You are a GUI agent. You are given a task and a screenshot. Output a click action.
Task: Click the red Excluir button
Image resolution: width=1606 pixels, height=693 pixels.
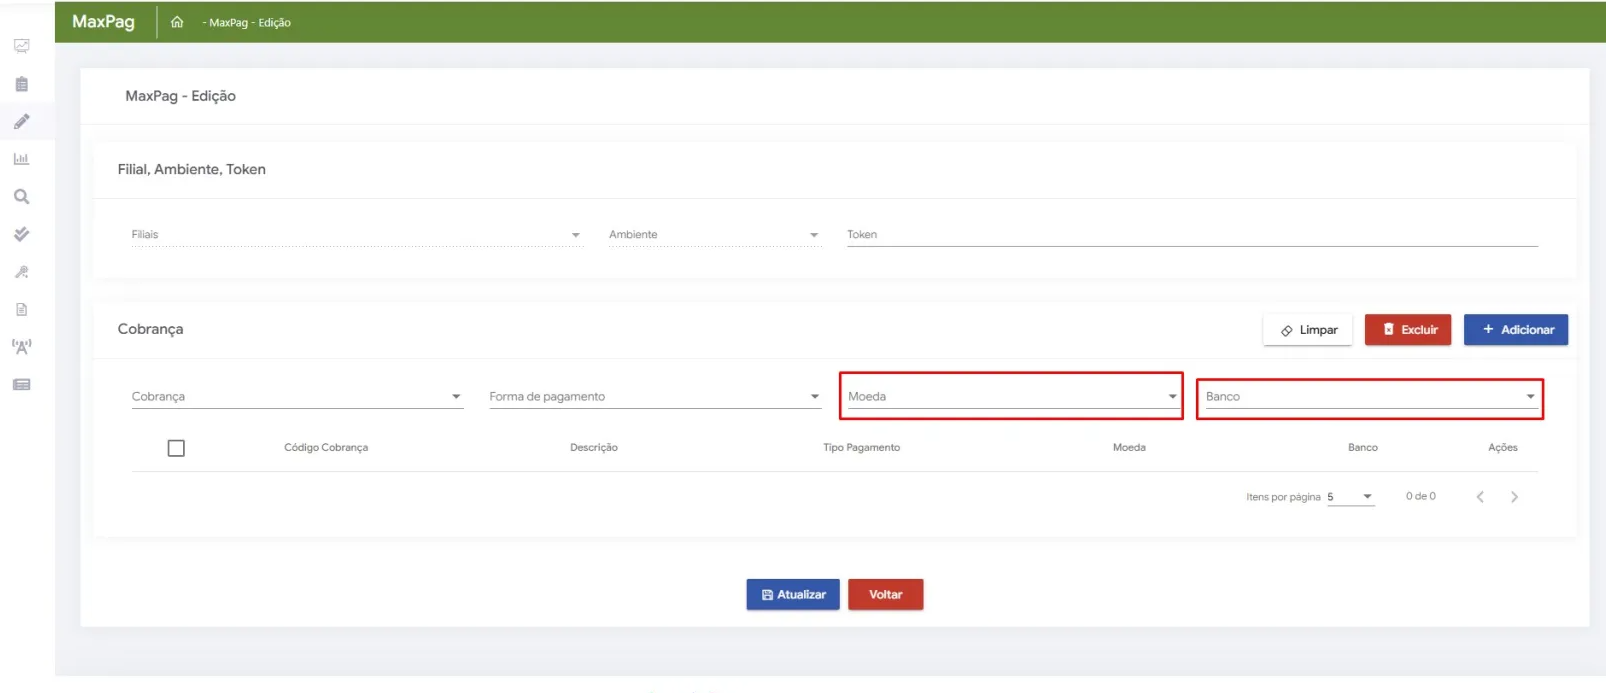point(1407,330)
